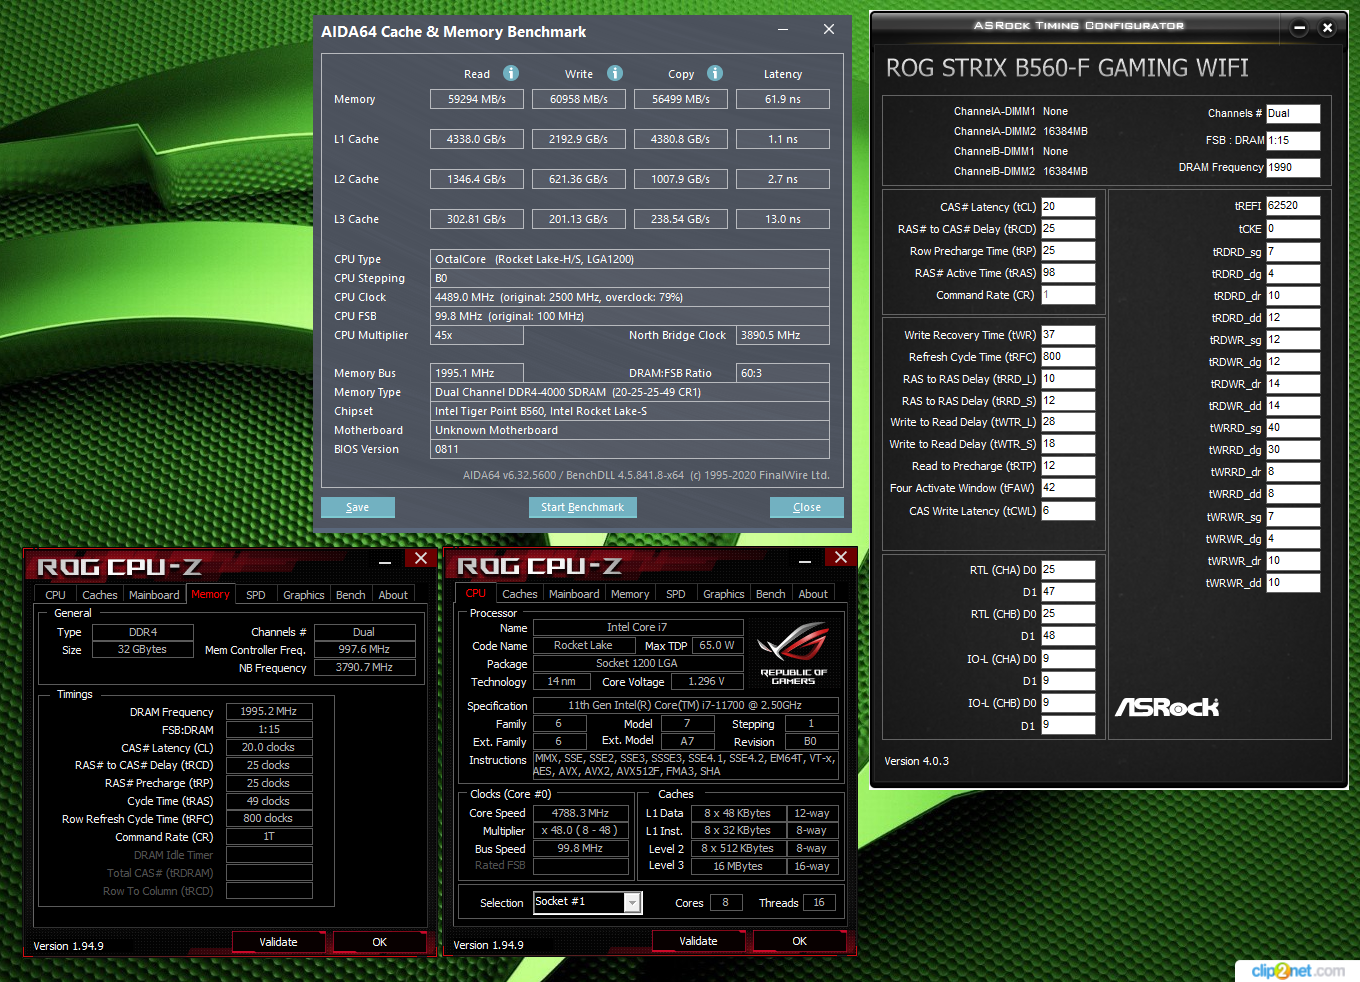Click the Four Activate Window (tFAW) field
1360x982 pixels.
pos(1068,488)
